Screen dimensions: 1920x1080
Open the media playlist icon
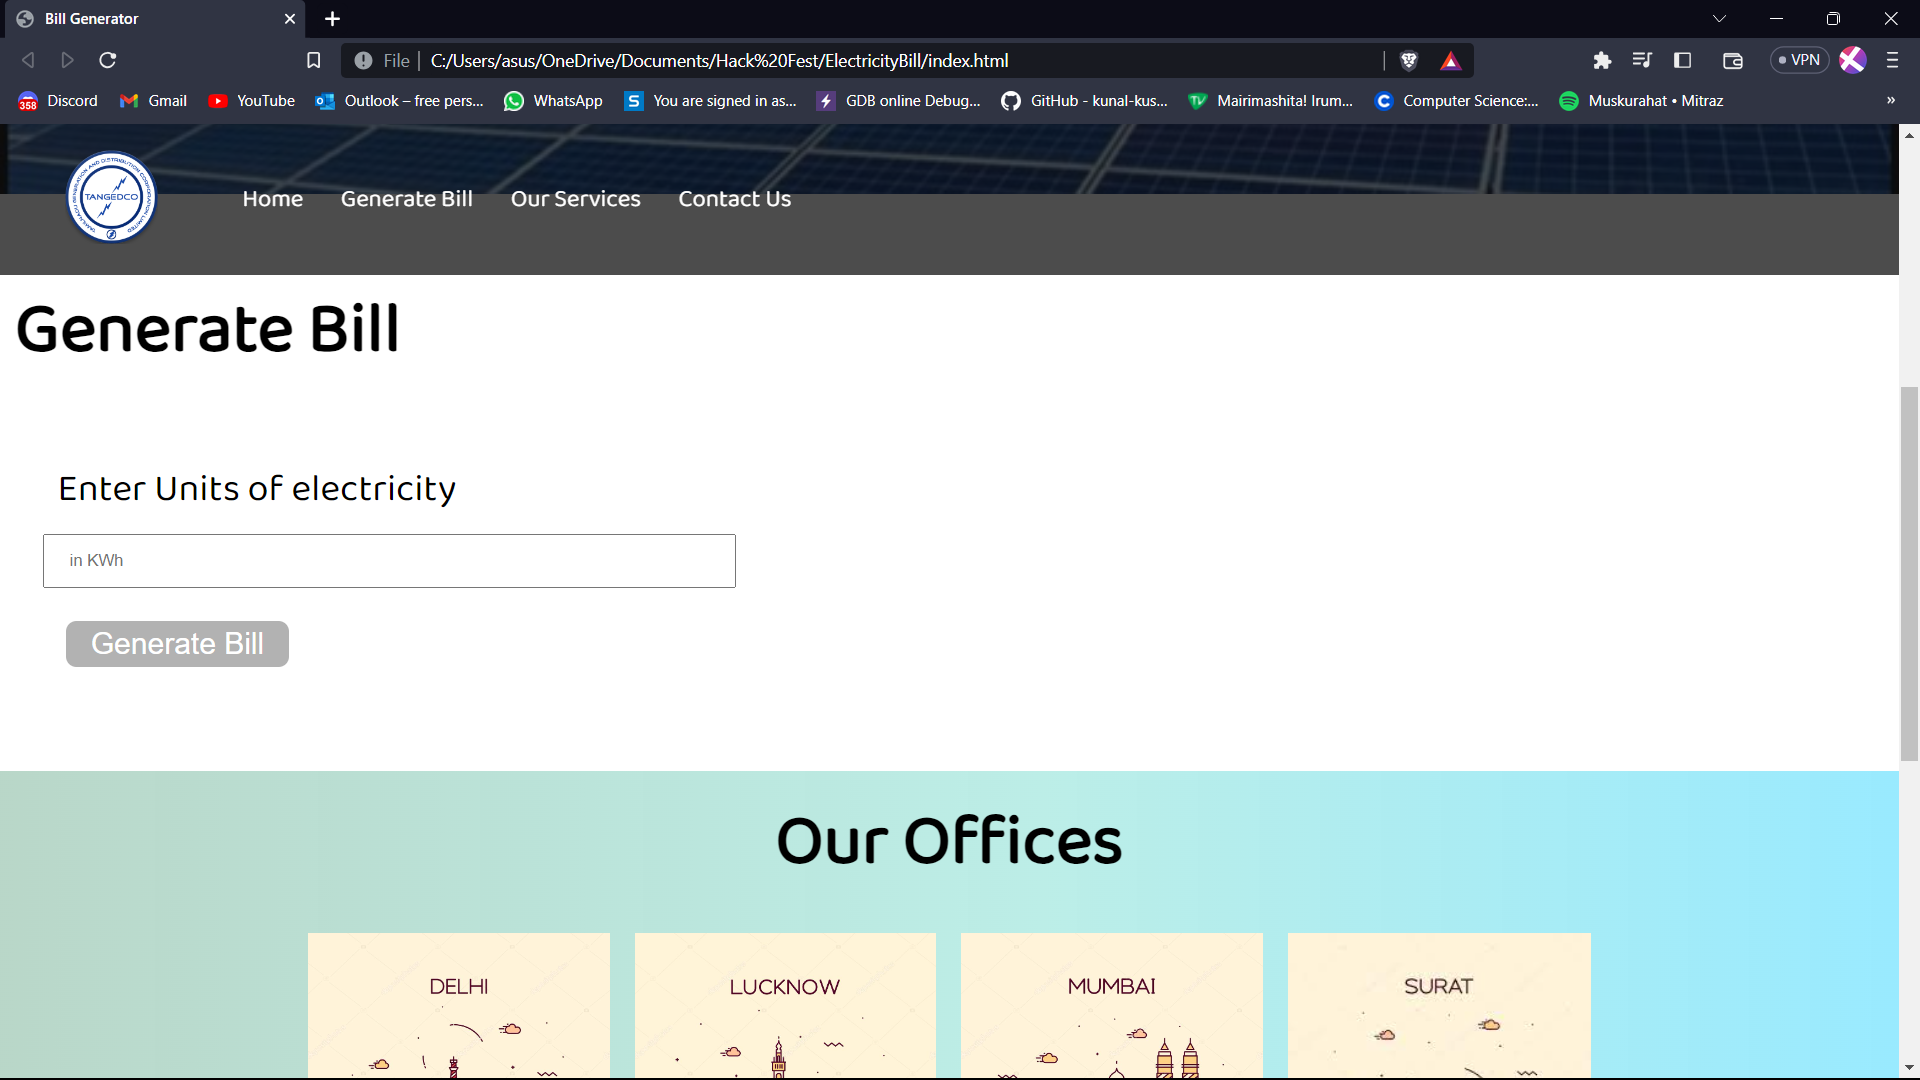[x=1642, y=61]
